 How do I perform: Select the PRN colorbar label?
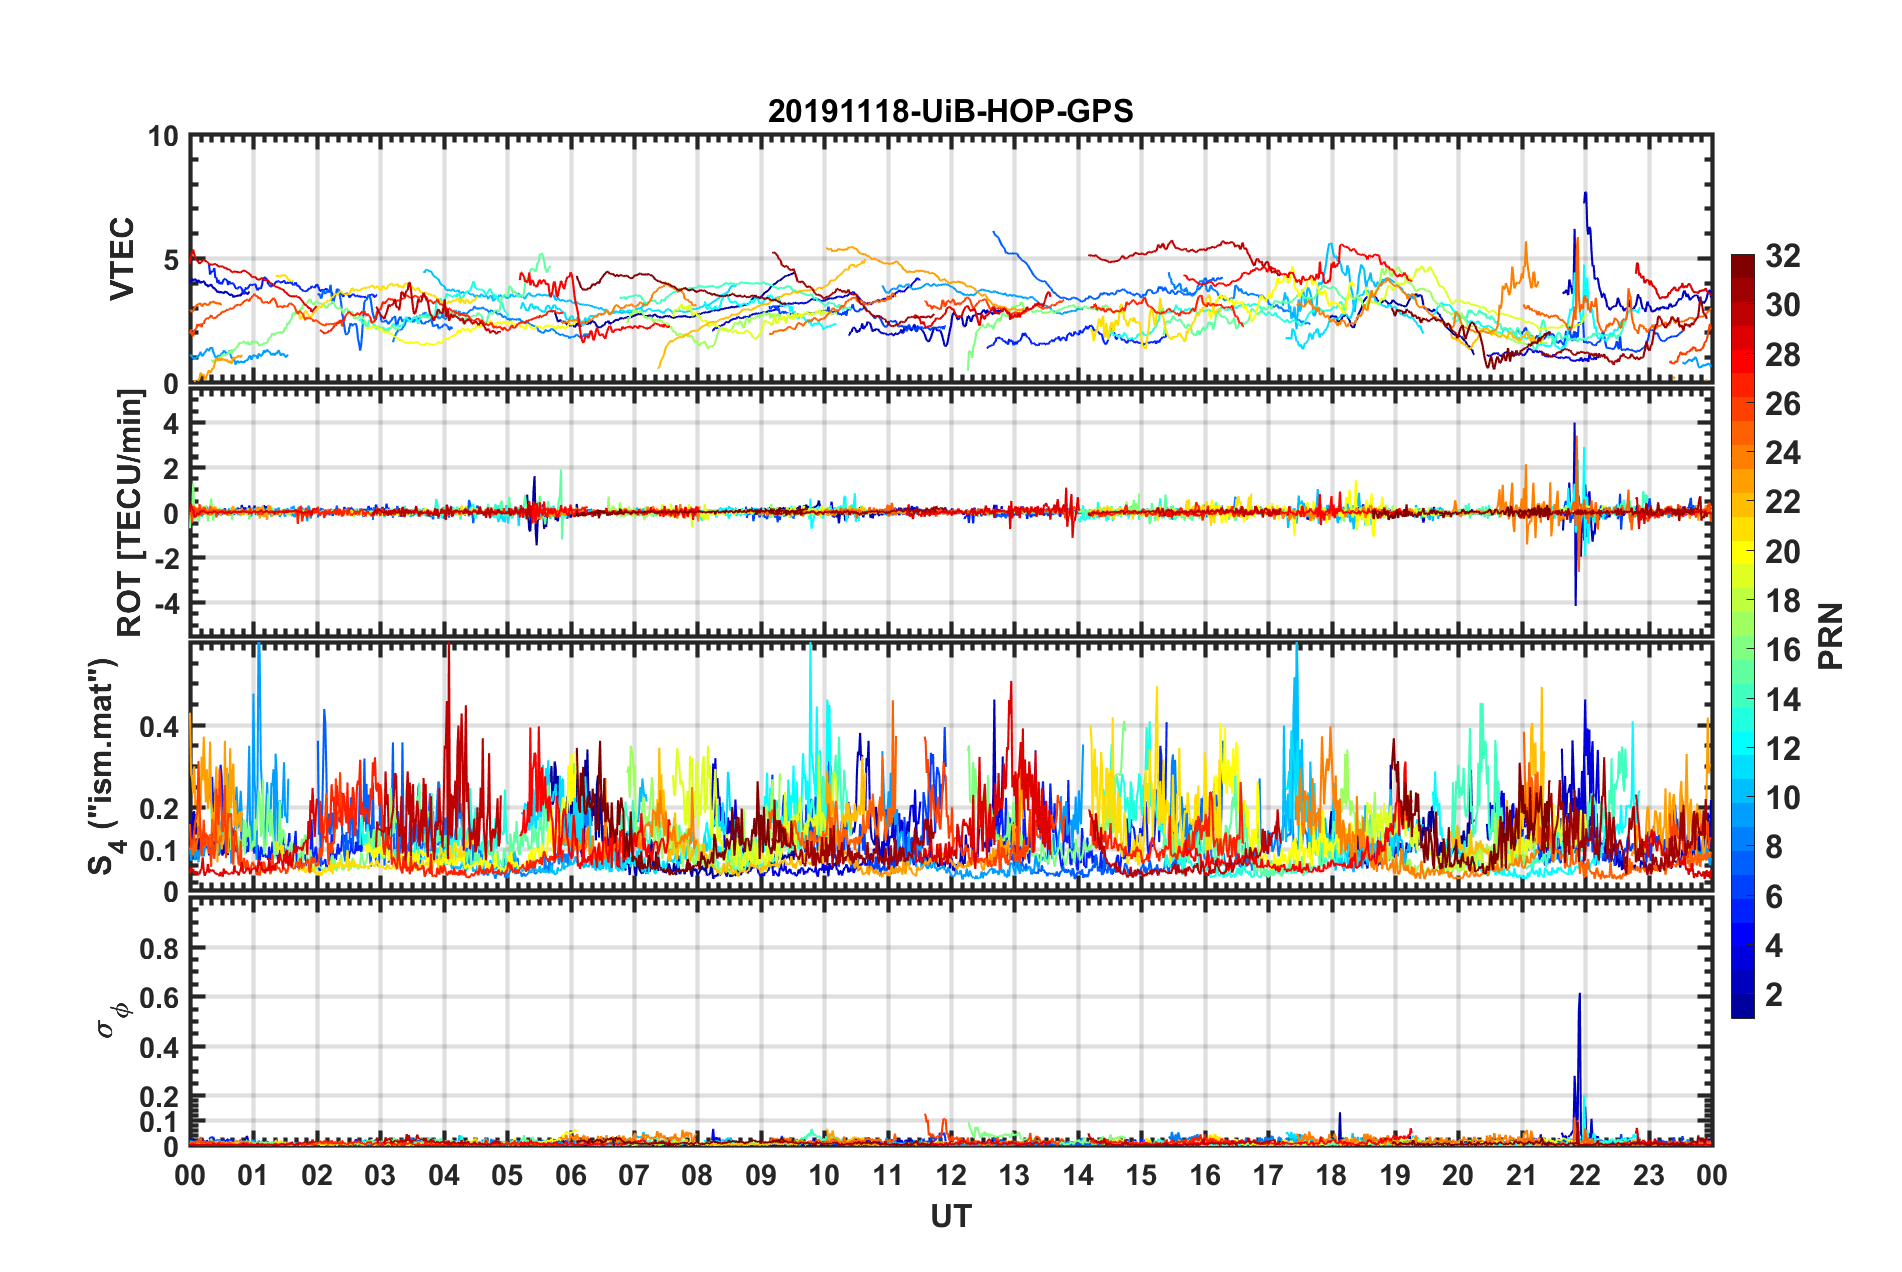[1830, 636]
